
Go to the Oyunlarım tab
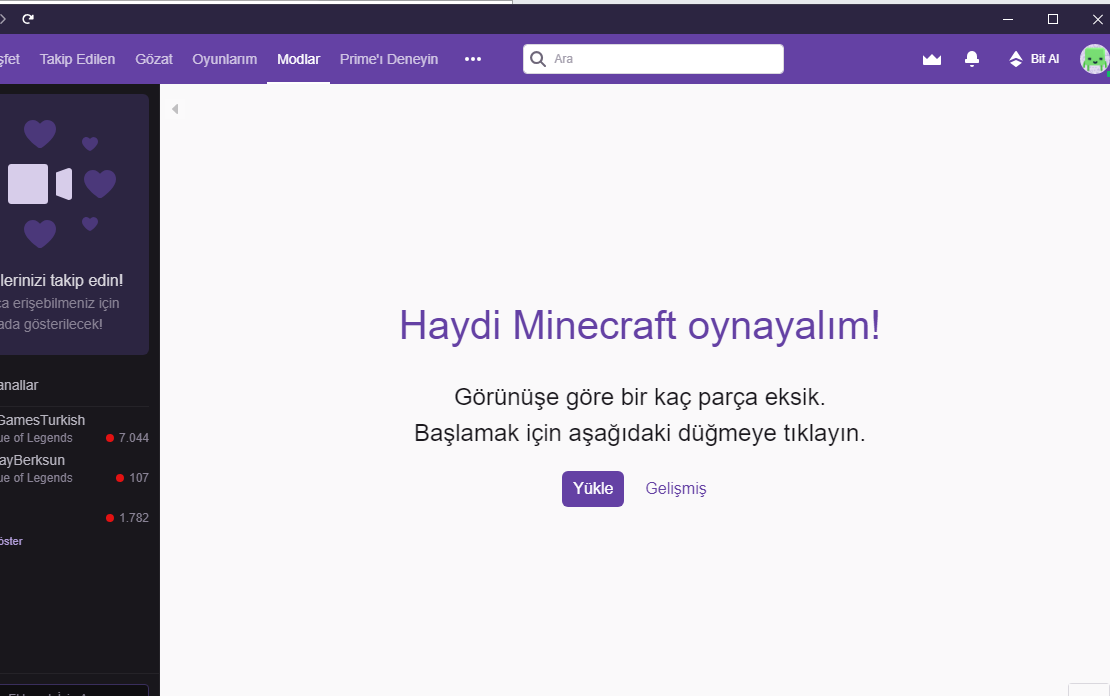pyautogui.click(x=224, y=59)
